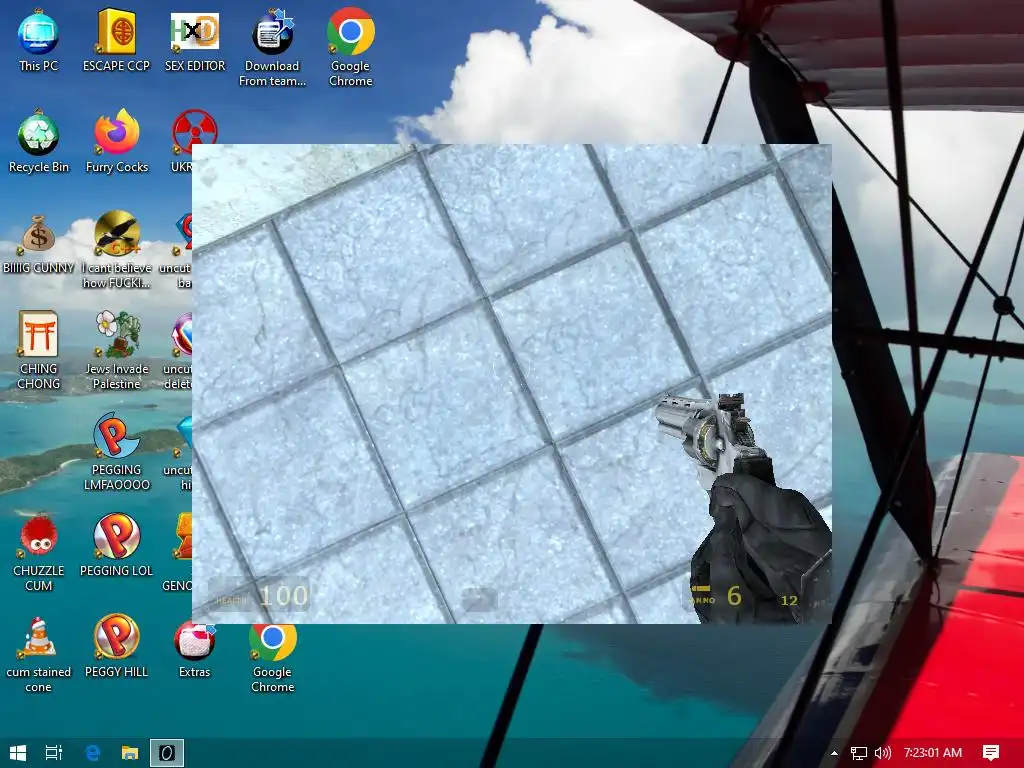Viewport: 1024px width, 768px height.
Task: Click the reserve ammo 12 in game HUD
Action: pyautogui.click(x=789, y=600)
